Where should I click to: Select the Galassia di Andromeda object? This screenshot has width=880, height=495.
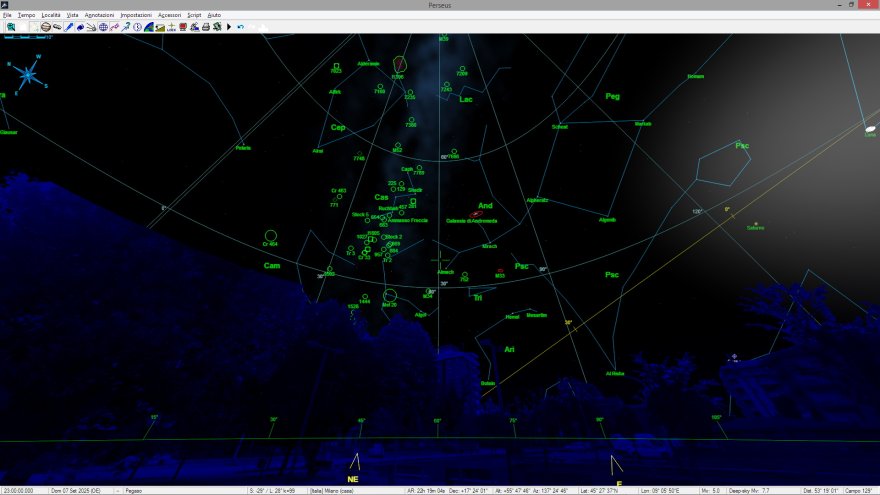[479, 214]
